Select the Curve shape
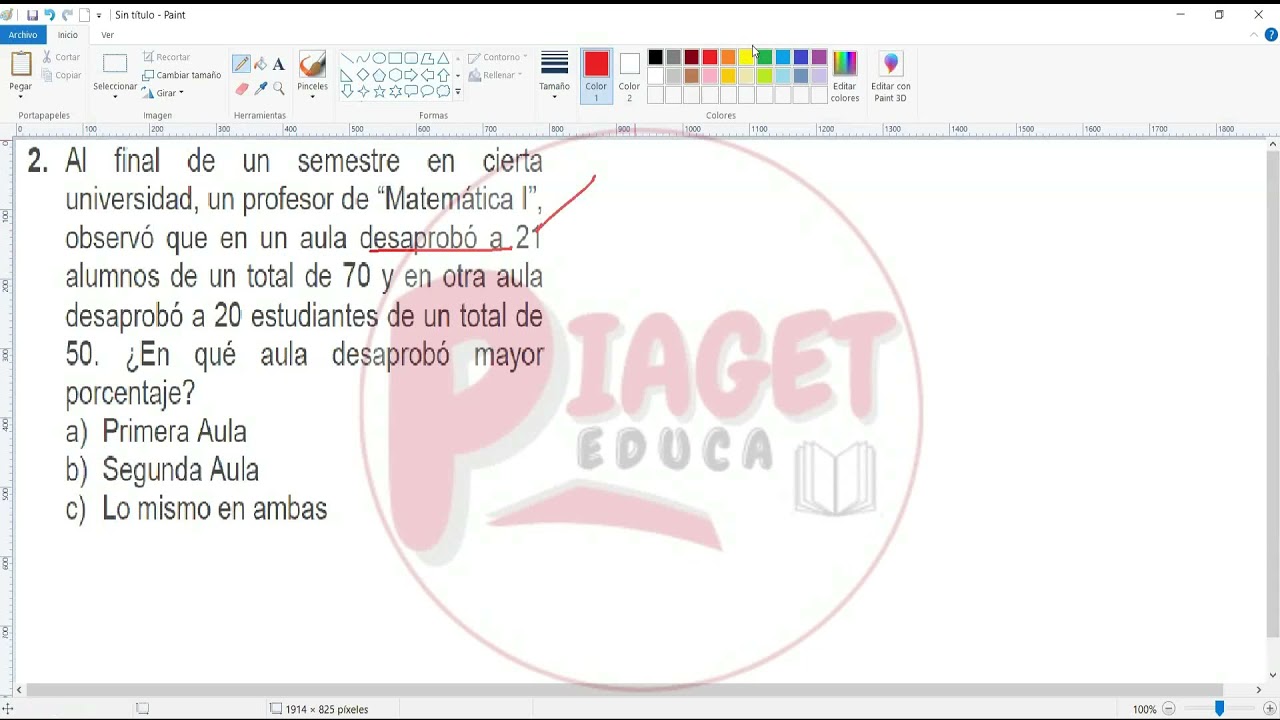1280x720 pixels. click(x=362, y=58)
